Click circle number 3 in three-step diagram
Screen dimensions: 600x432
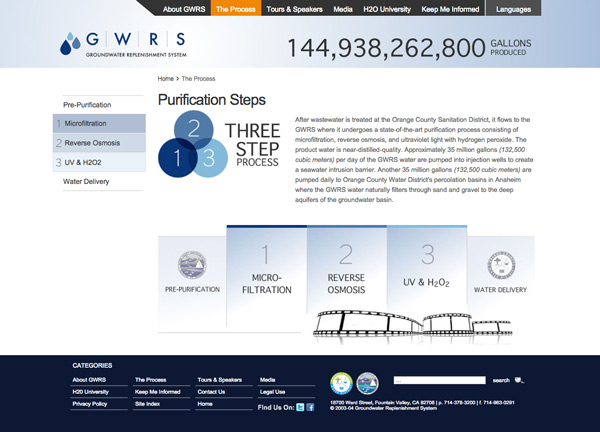(209, 158)
